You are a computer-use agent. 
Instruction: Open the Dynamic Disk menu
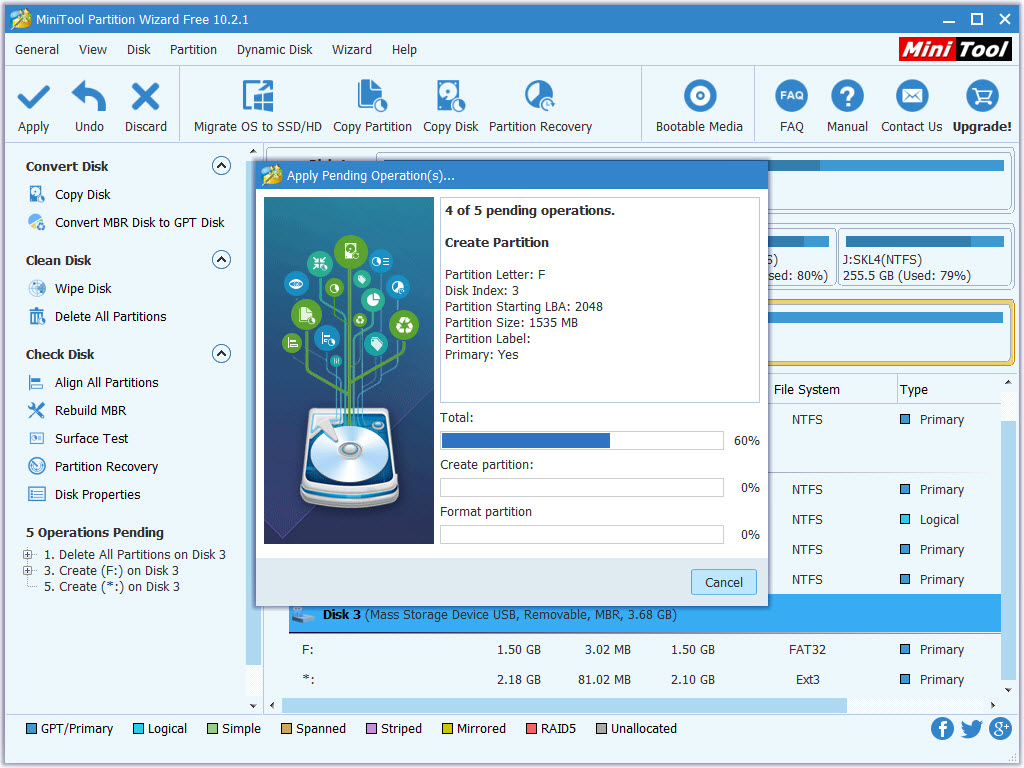tap(274, 49)
